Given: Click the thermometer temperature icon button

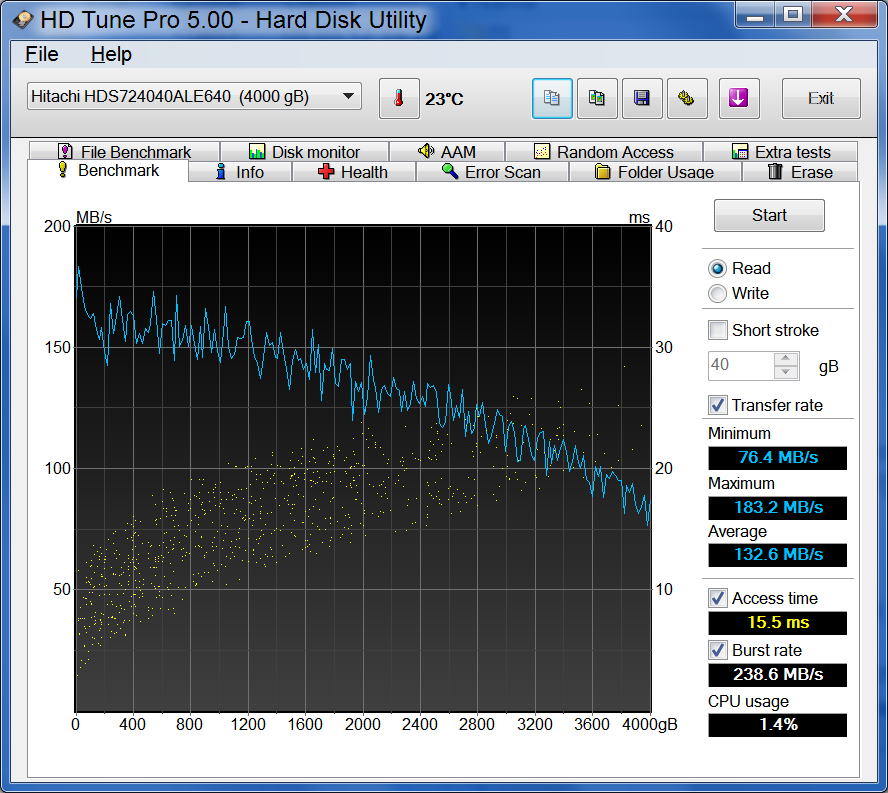Looking at the screenshot, I should pos(399,99).
